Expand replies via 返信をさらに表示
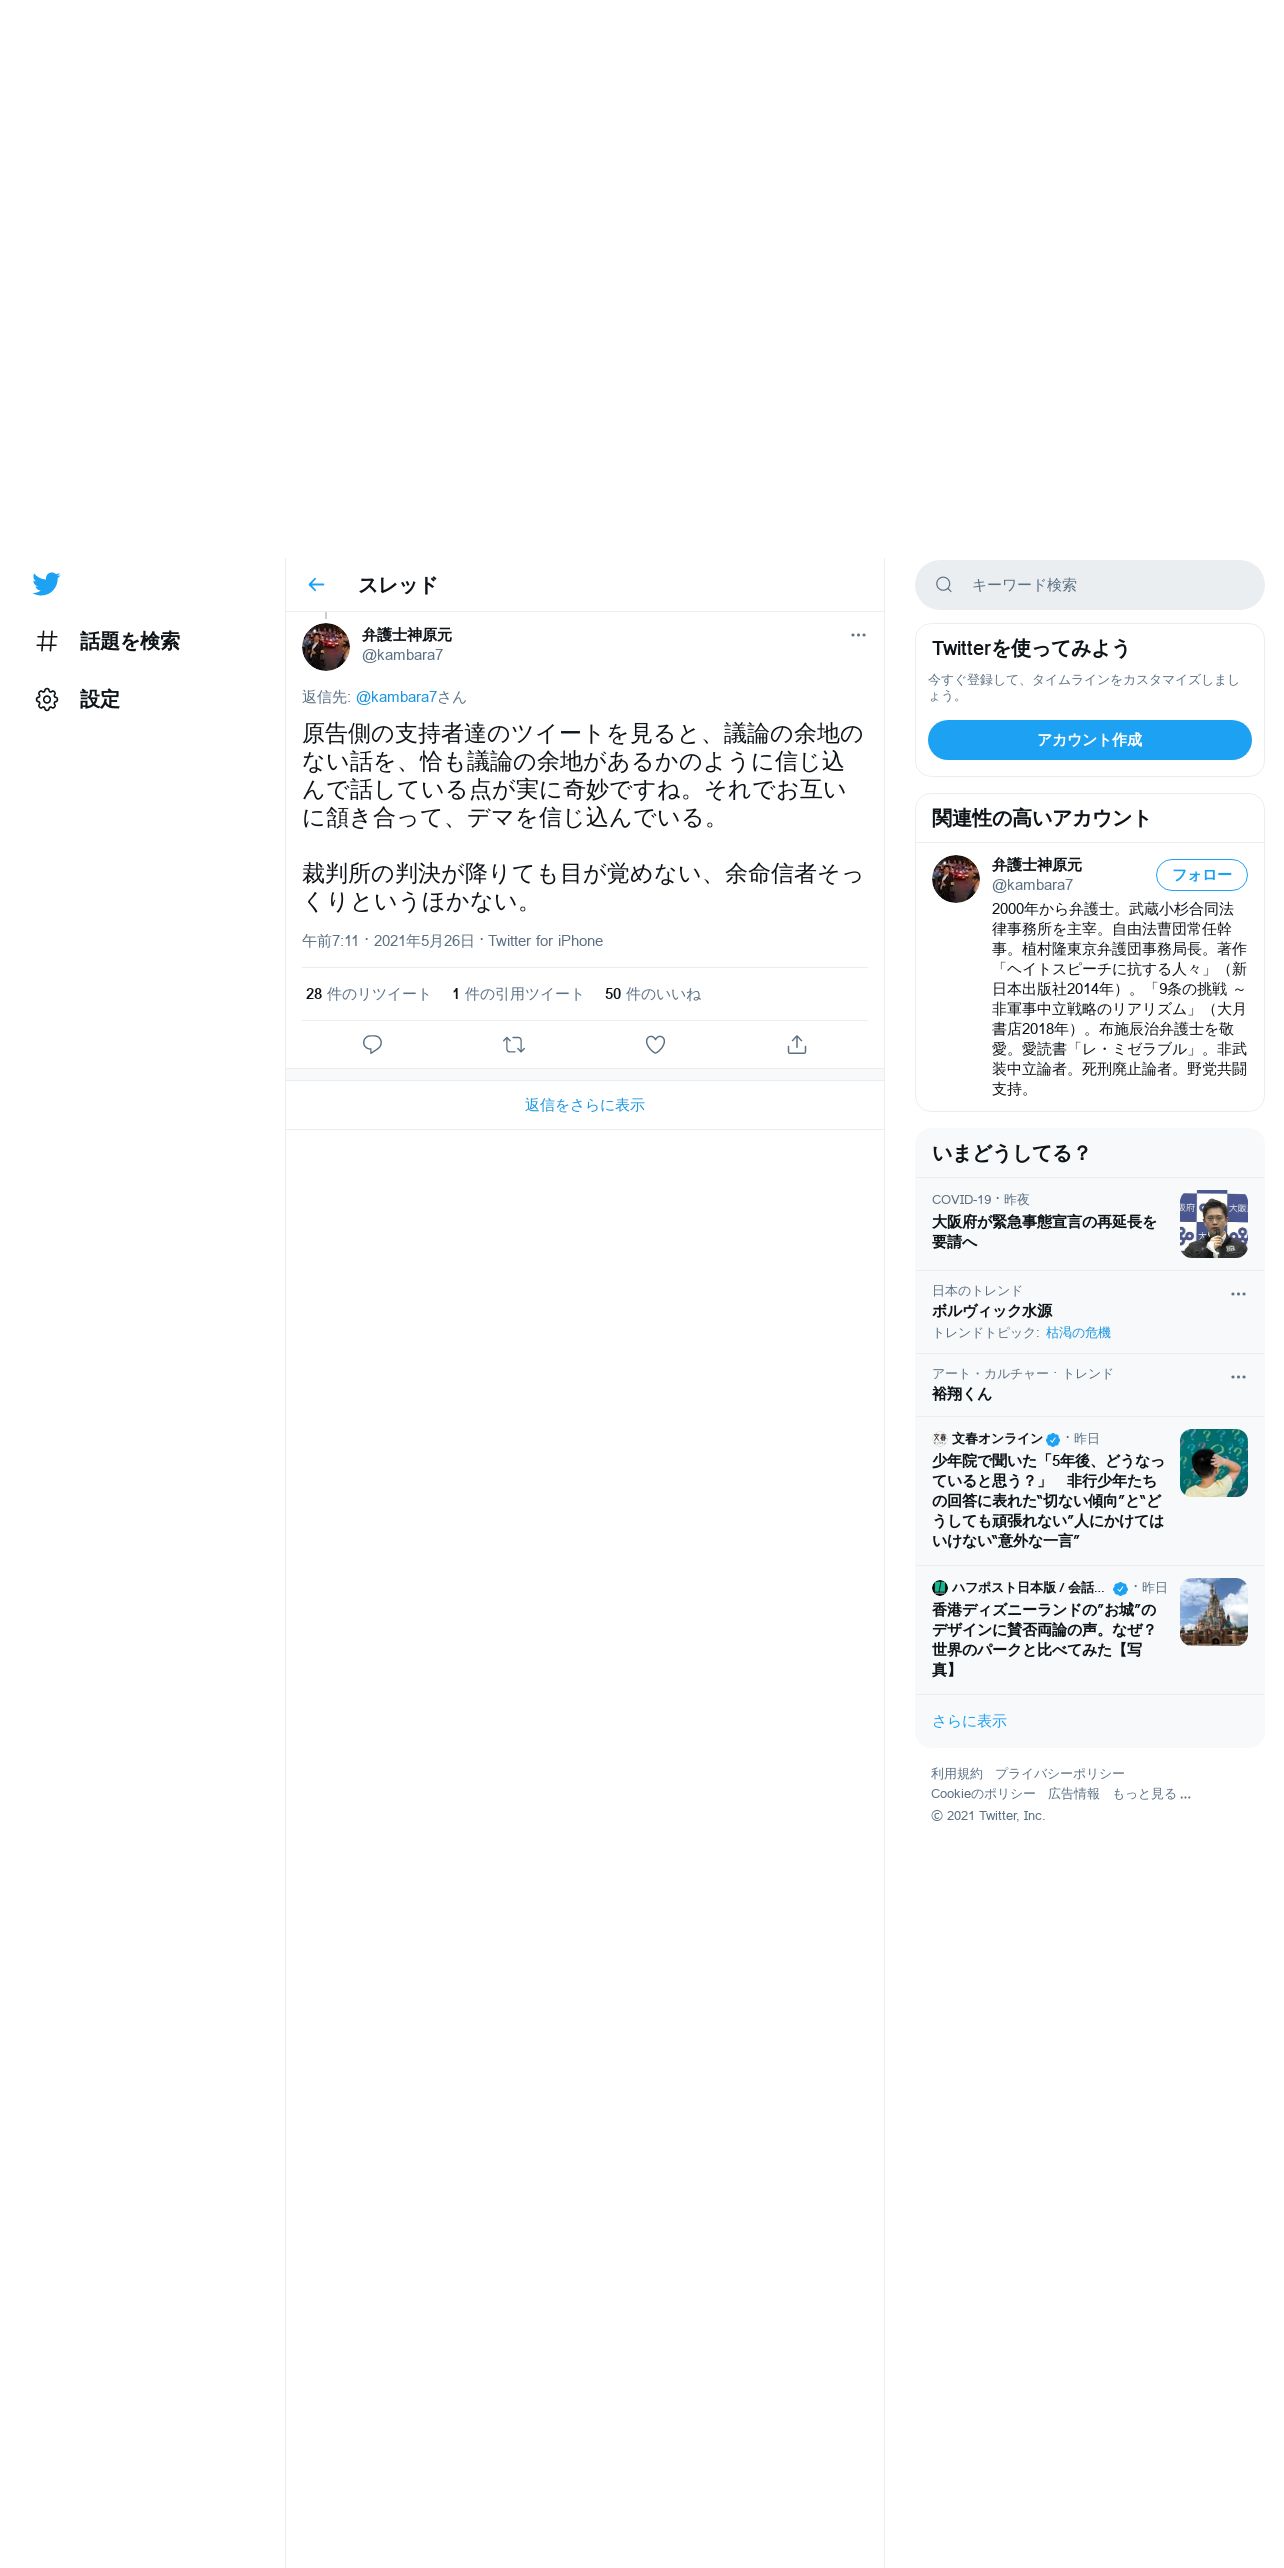 tap(585, 1105)
